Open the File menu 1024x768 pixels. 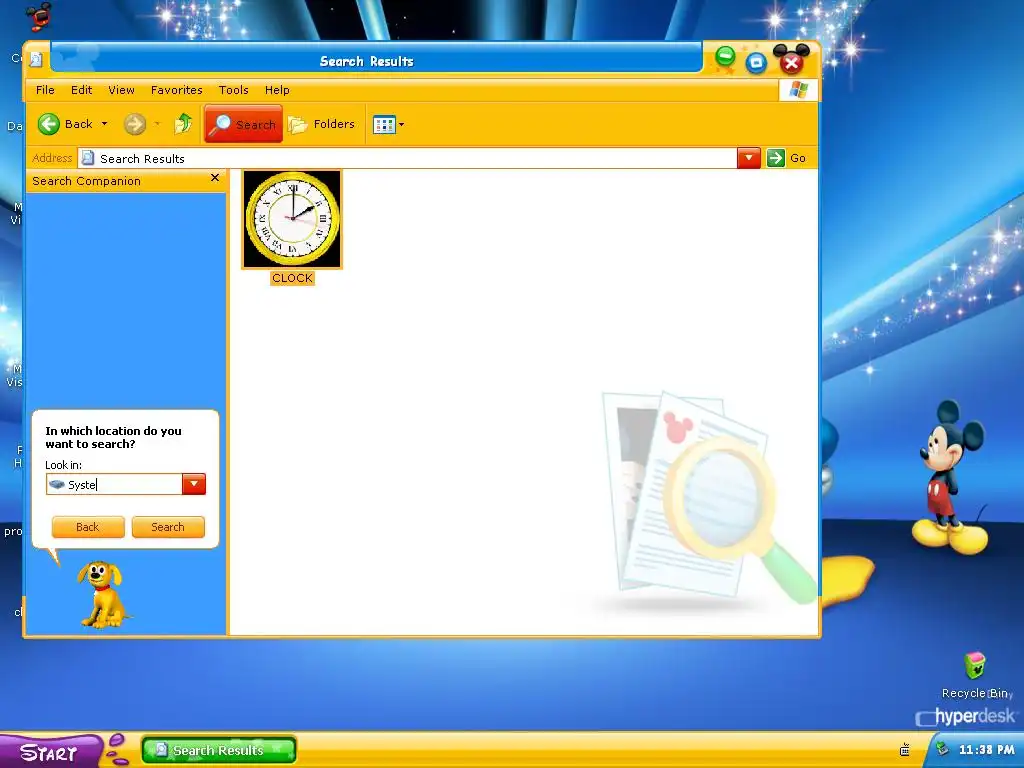point(45,90)
